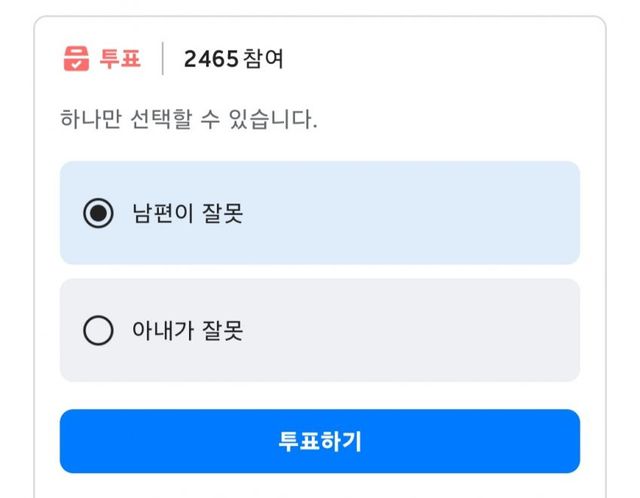640x498 pixels.
Task: Click the 참여 text in header
Action: tap(263, 59)
